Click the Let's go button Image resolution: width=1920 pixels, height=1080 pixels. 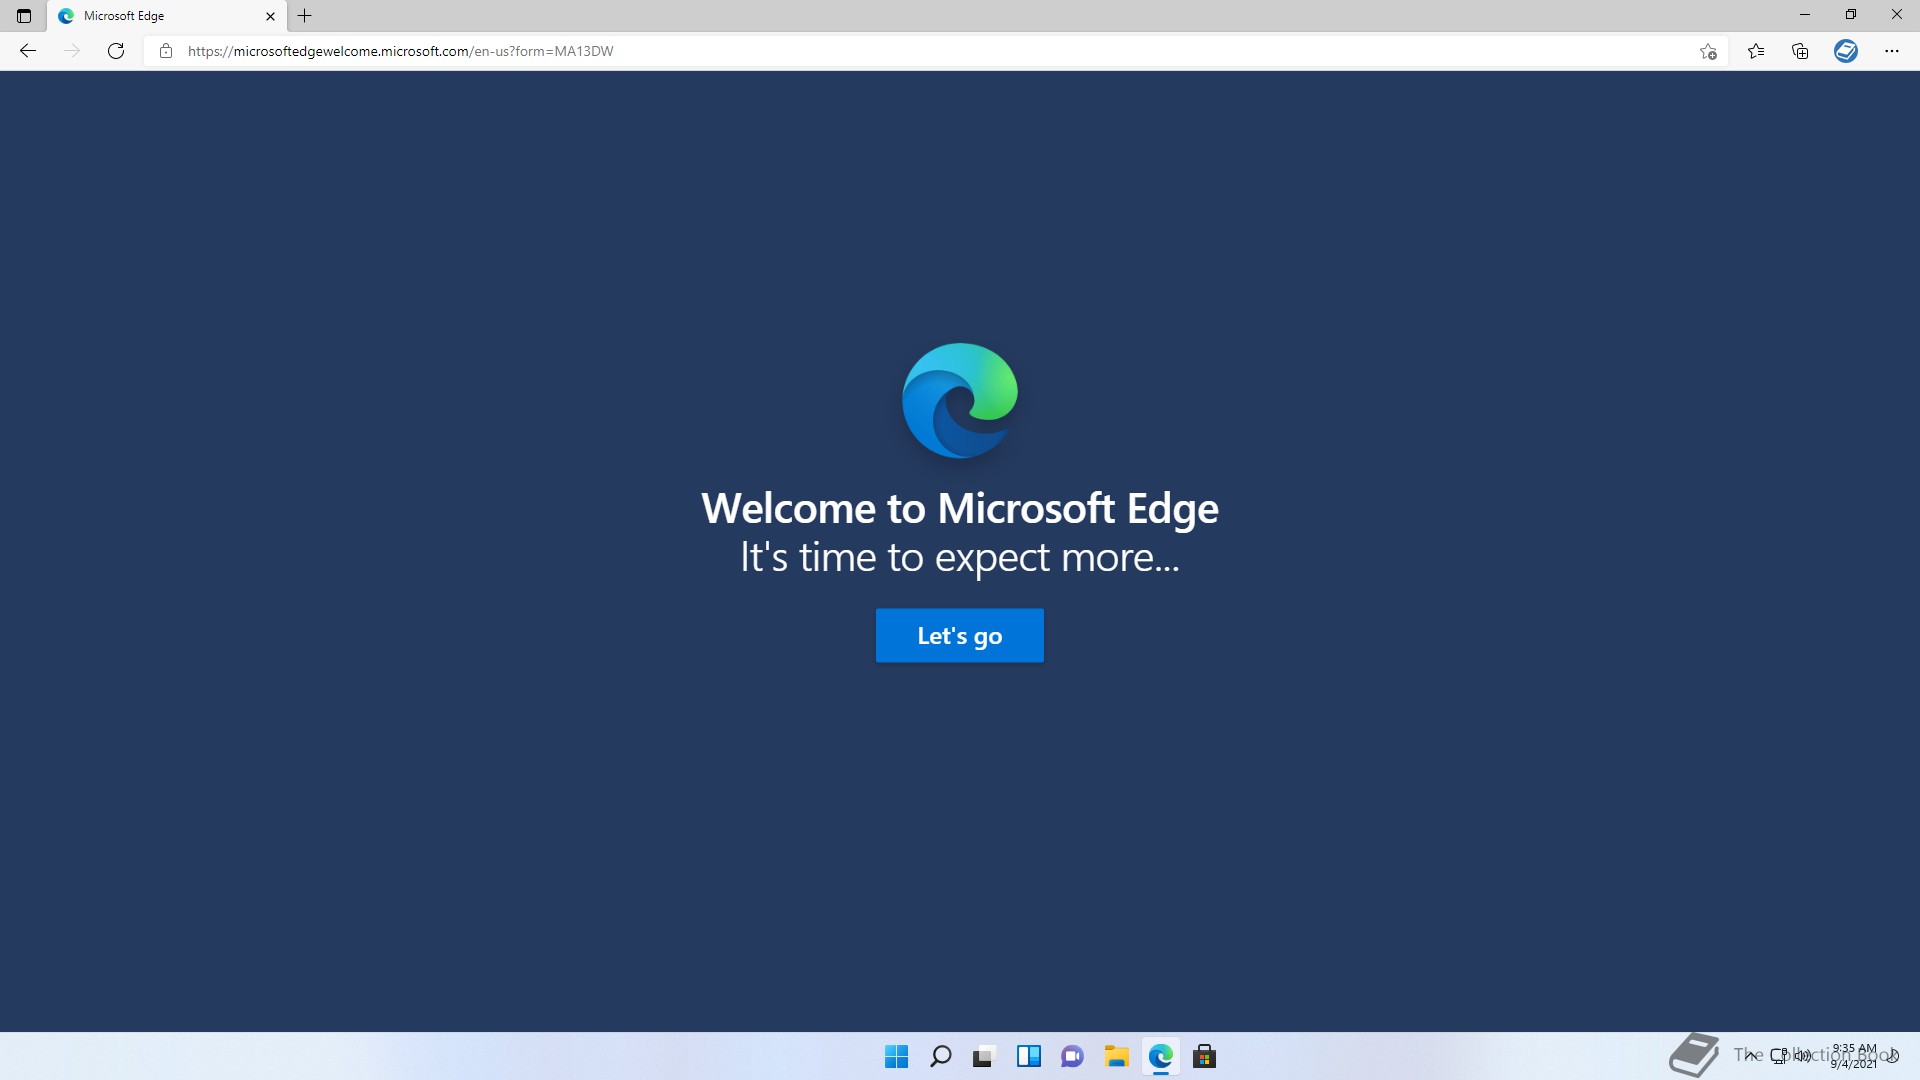959,636
